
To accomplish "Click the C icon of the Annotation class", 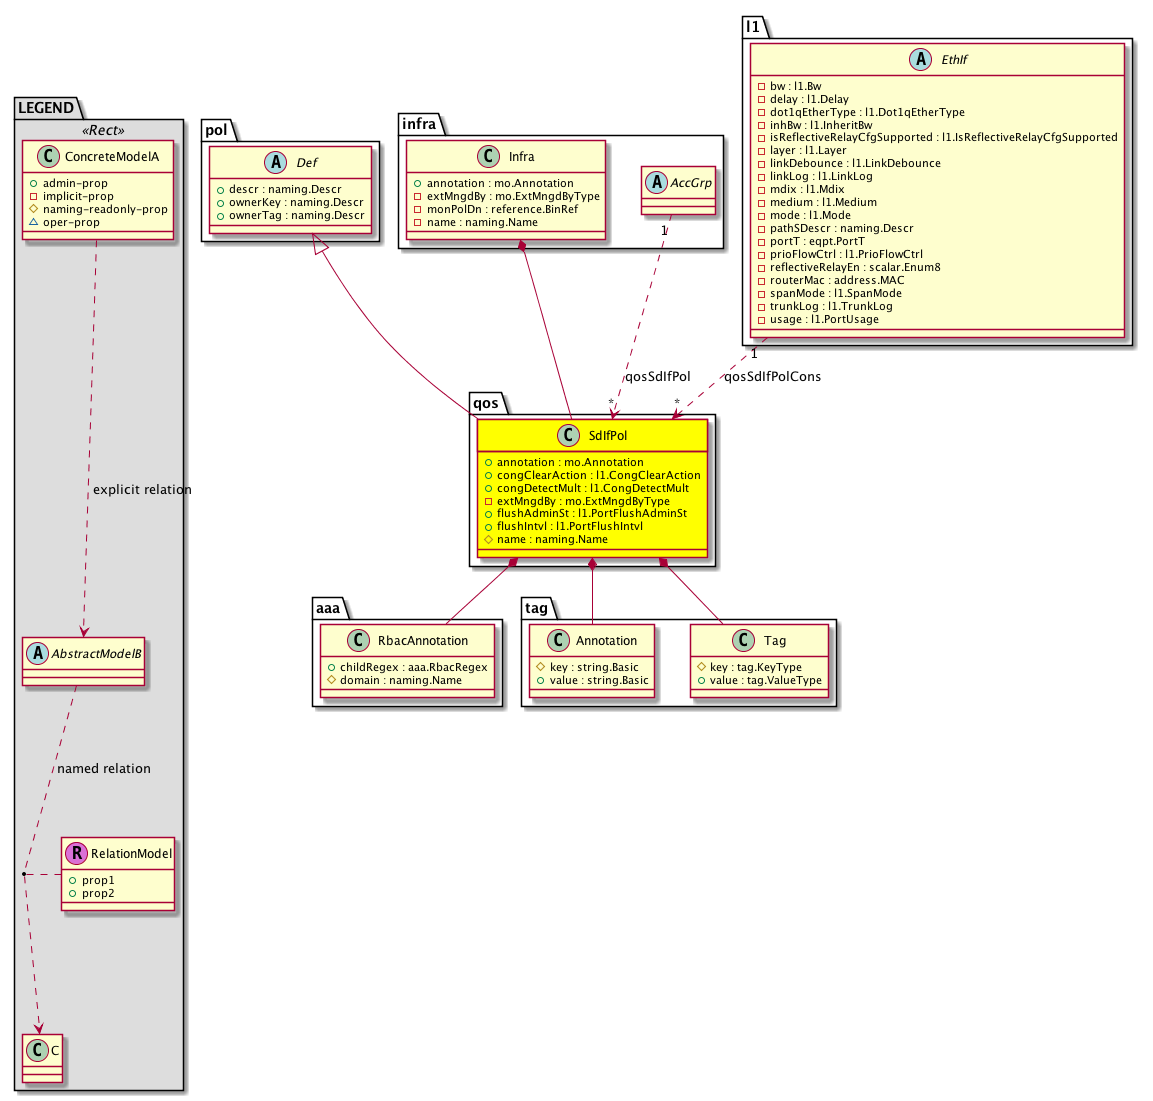I will [559, 641].
